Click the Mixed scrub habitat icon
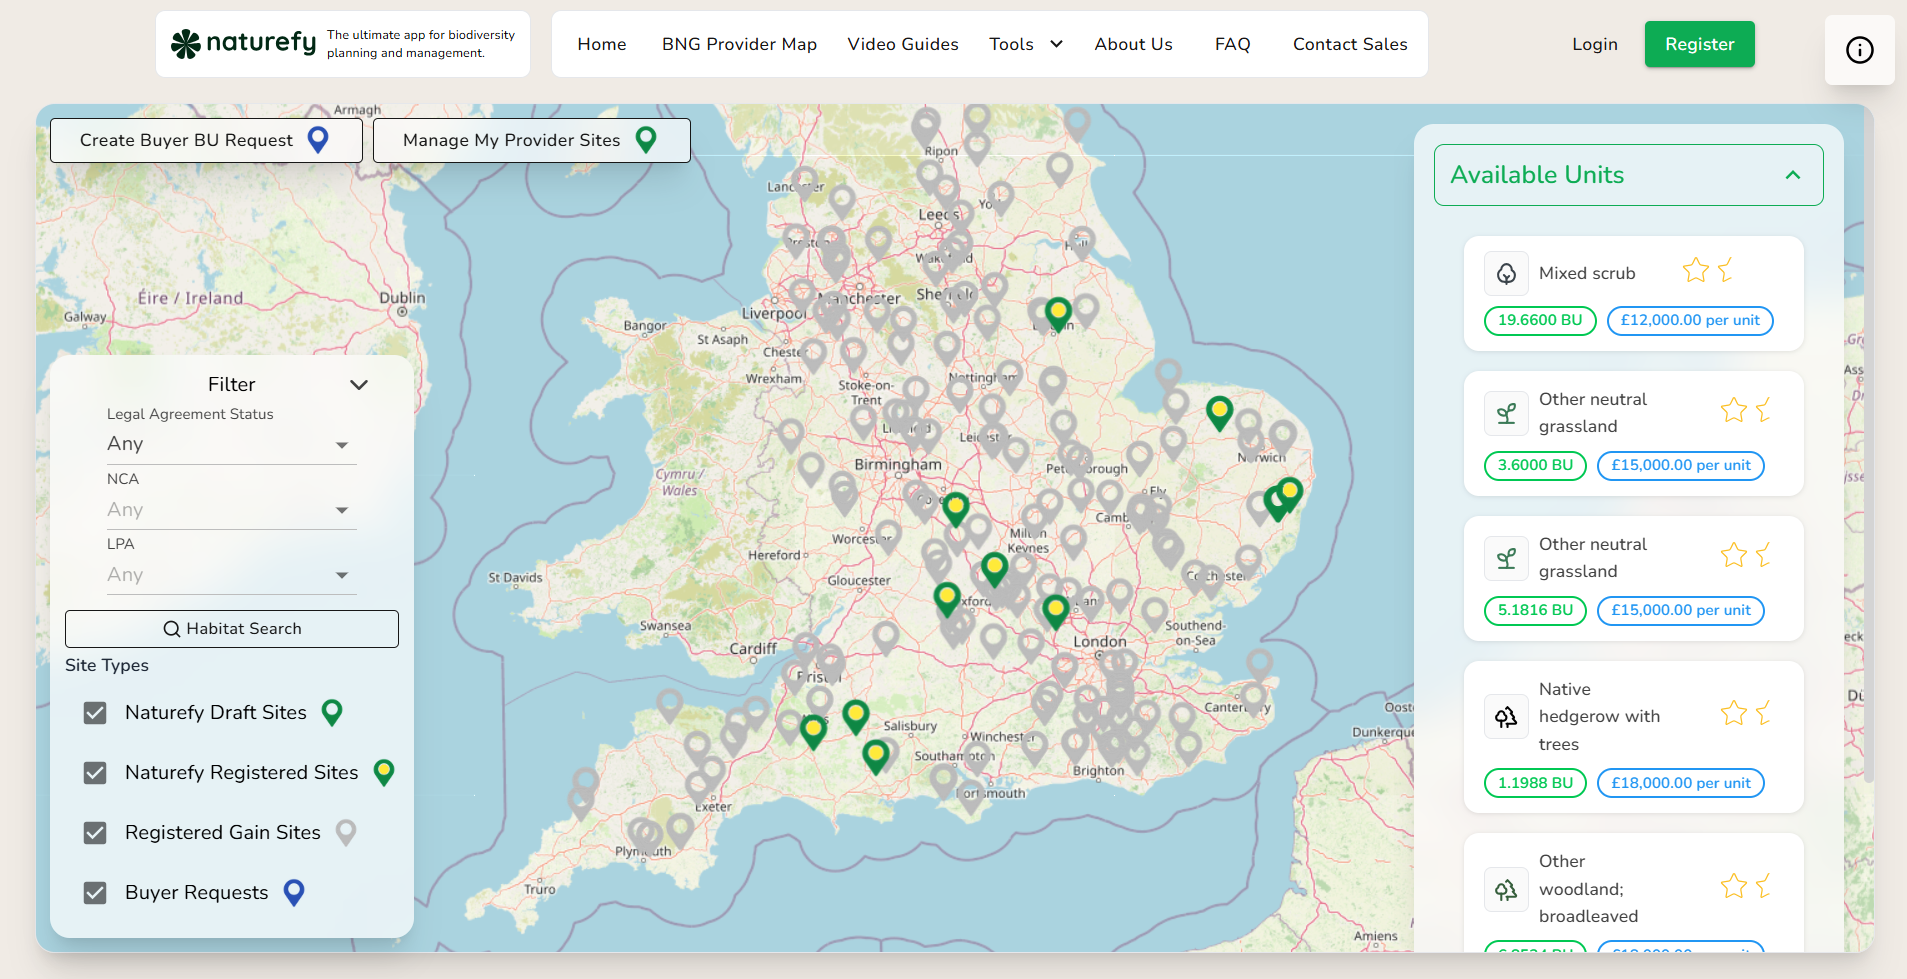 pos(1506,273)
